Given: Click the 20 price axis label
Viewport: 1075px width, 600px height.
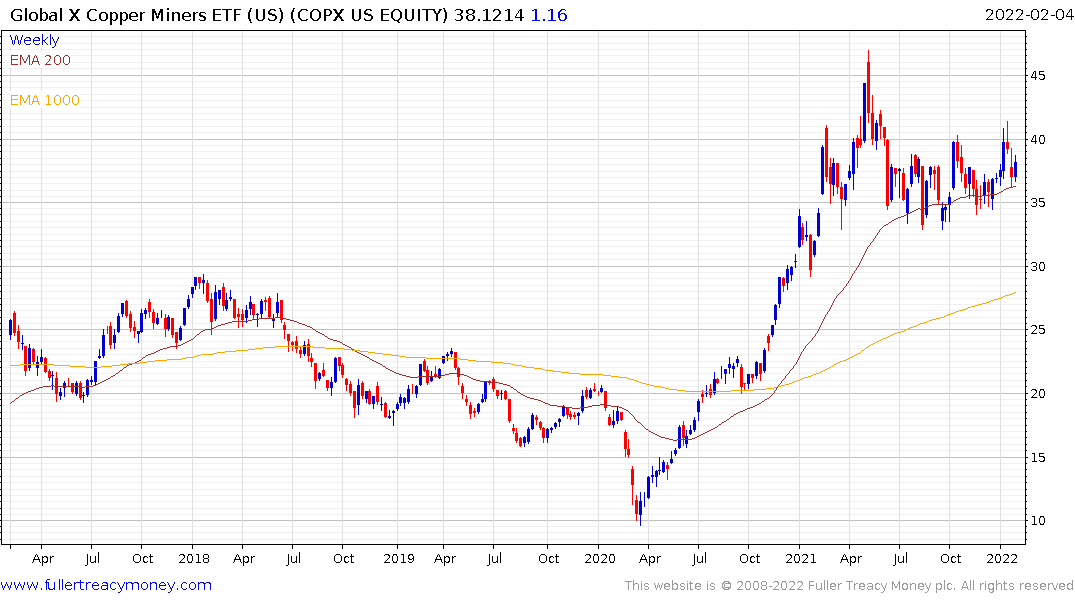Looking at the screenshot, I should (1037, 393).
